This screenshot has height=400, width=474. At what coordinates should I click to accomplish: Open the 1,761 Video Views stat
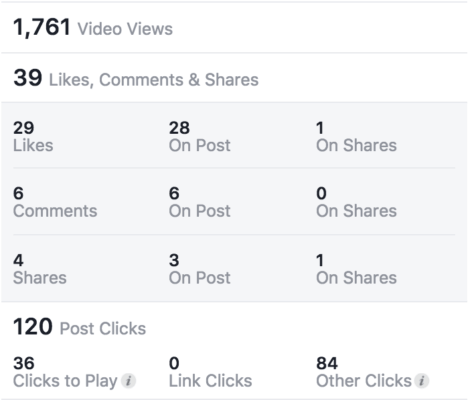(x=93, y=28)
